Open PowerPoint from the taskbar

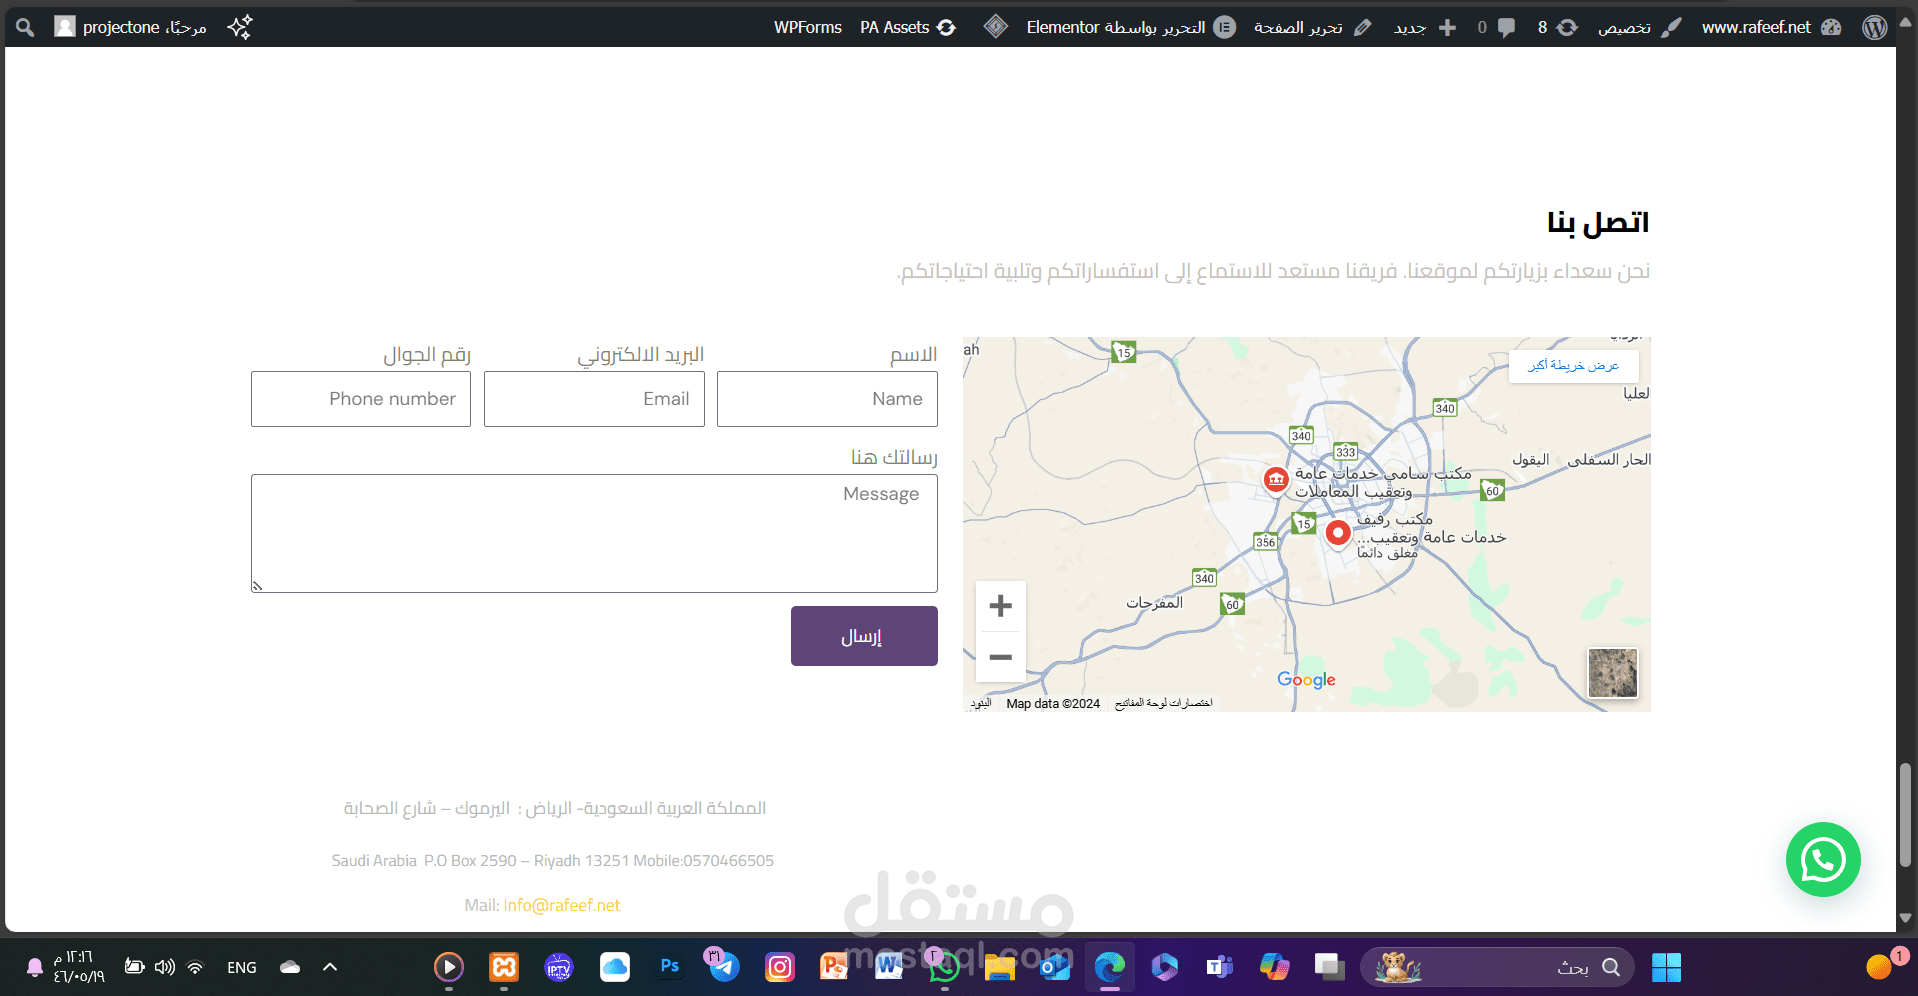pos(833,967)
